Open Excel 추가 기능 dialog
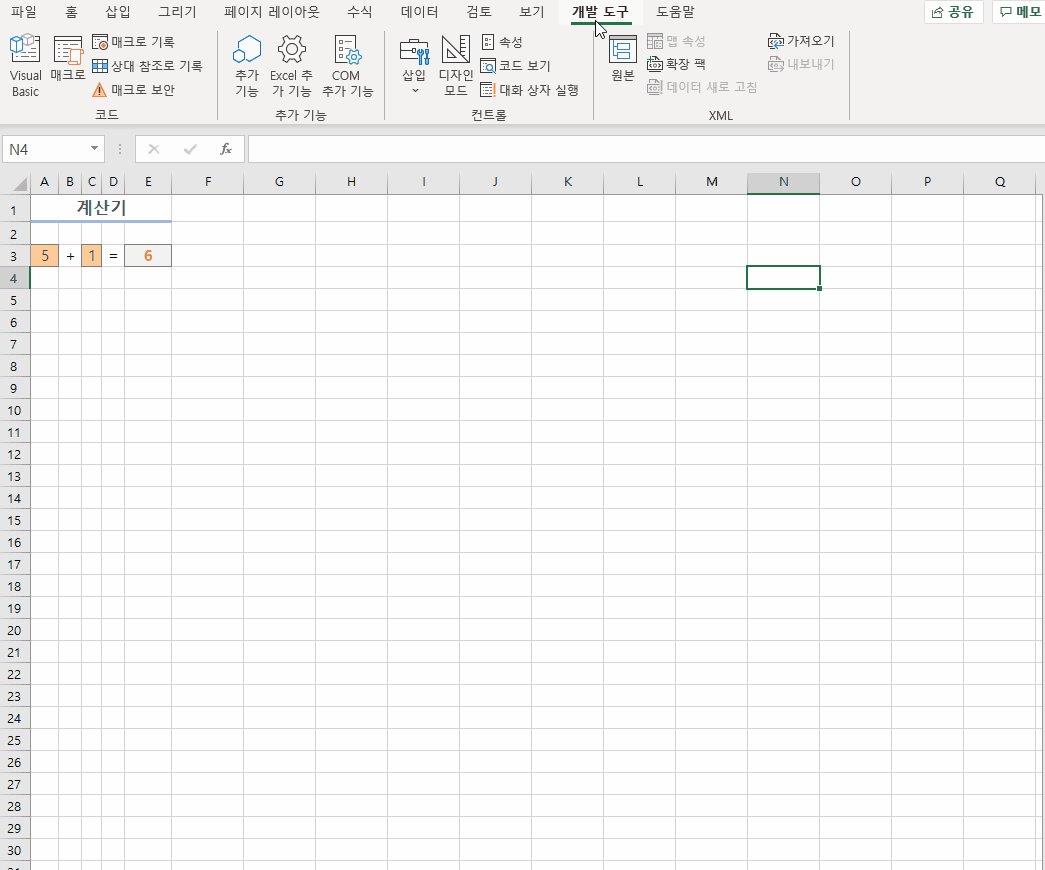The width and height of the screenshot is (1045, 870). point(291,66)
